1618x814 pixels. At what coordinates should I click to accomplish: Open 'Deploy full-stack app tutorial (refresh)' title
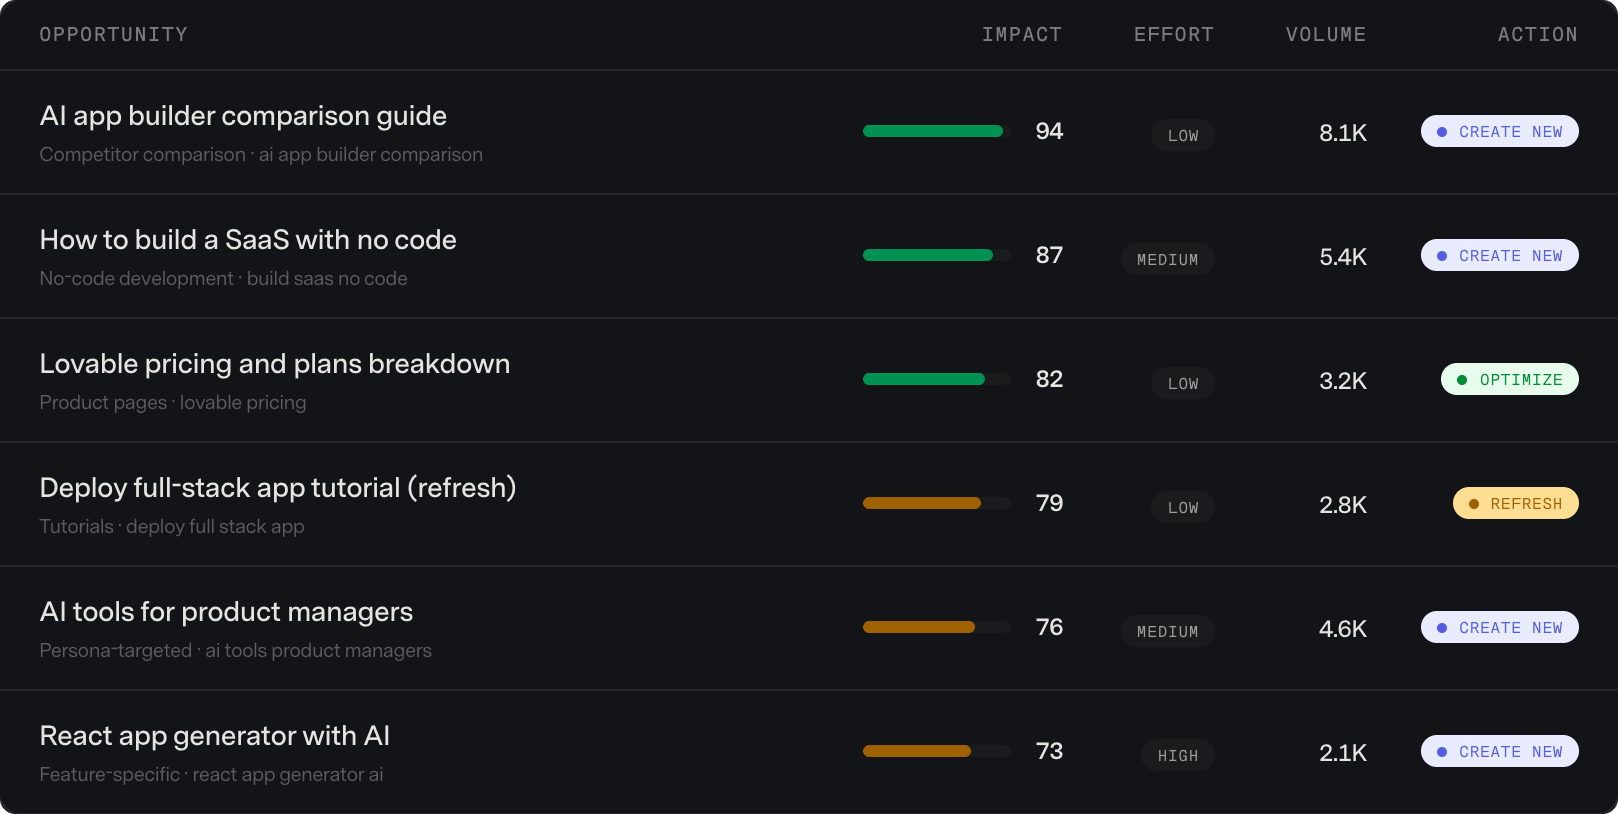tap(278, 488)
